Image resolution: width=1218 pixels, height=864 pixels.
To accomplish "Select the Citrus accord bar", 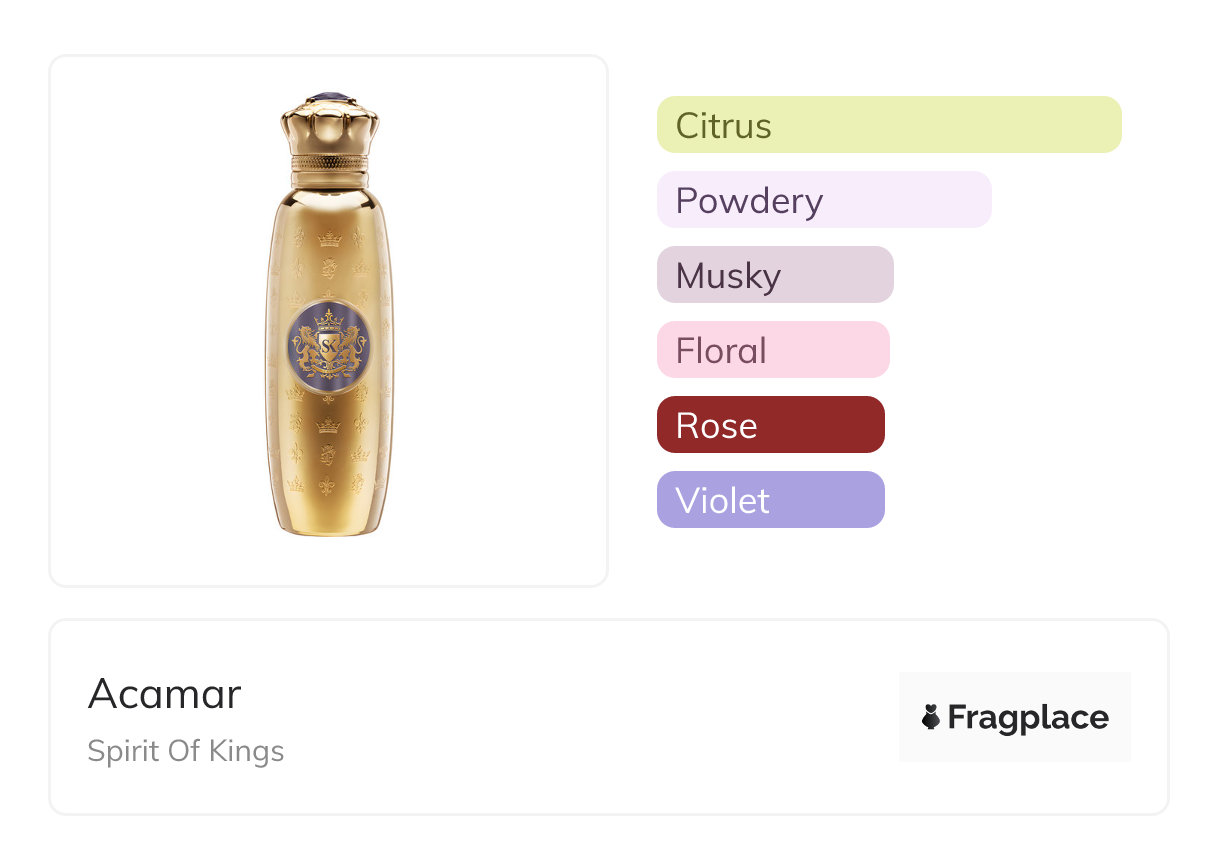I will (888, 125).
